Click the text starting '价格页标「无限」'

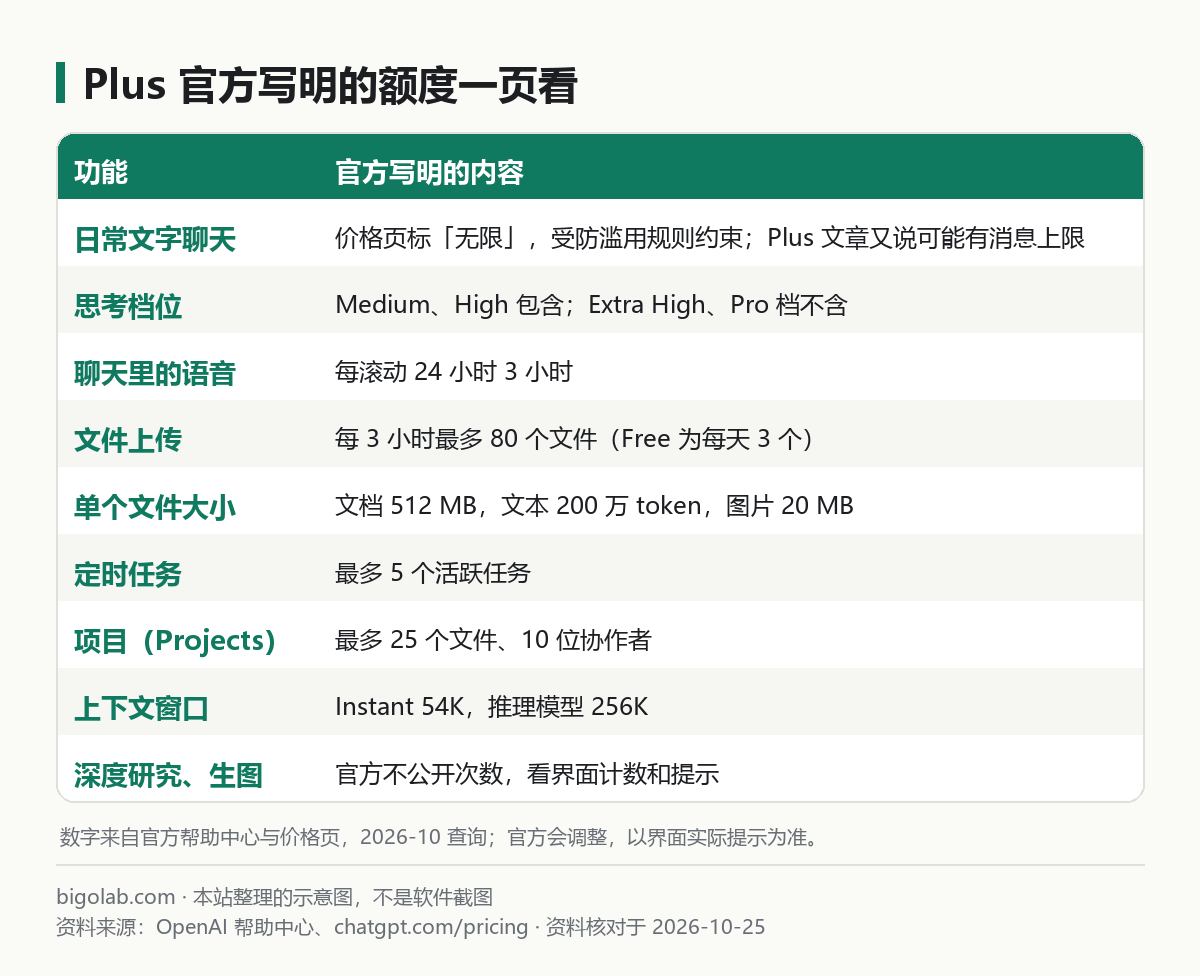coord(710,238)
